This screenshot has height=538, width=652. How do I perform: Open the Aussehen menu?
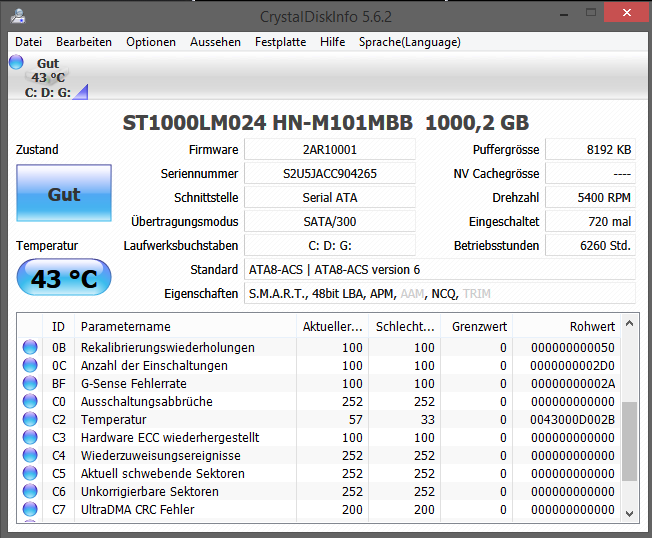(x=215, y=42)
